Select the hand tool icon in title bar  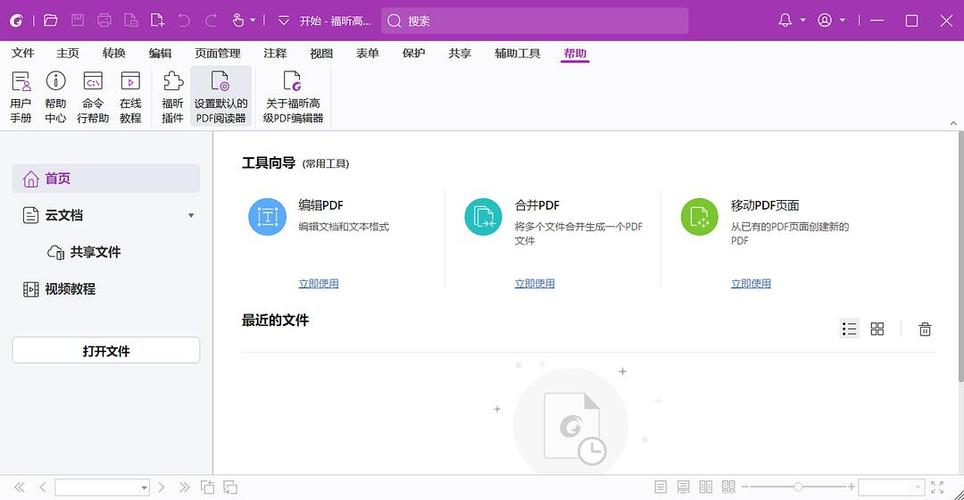[239, 20]
